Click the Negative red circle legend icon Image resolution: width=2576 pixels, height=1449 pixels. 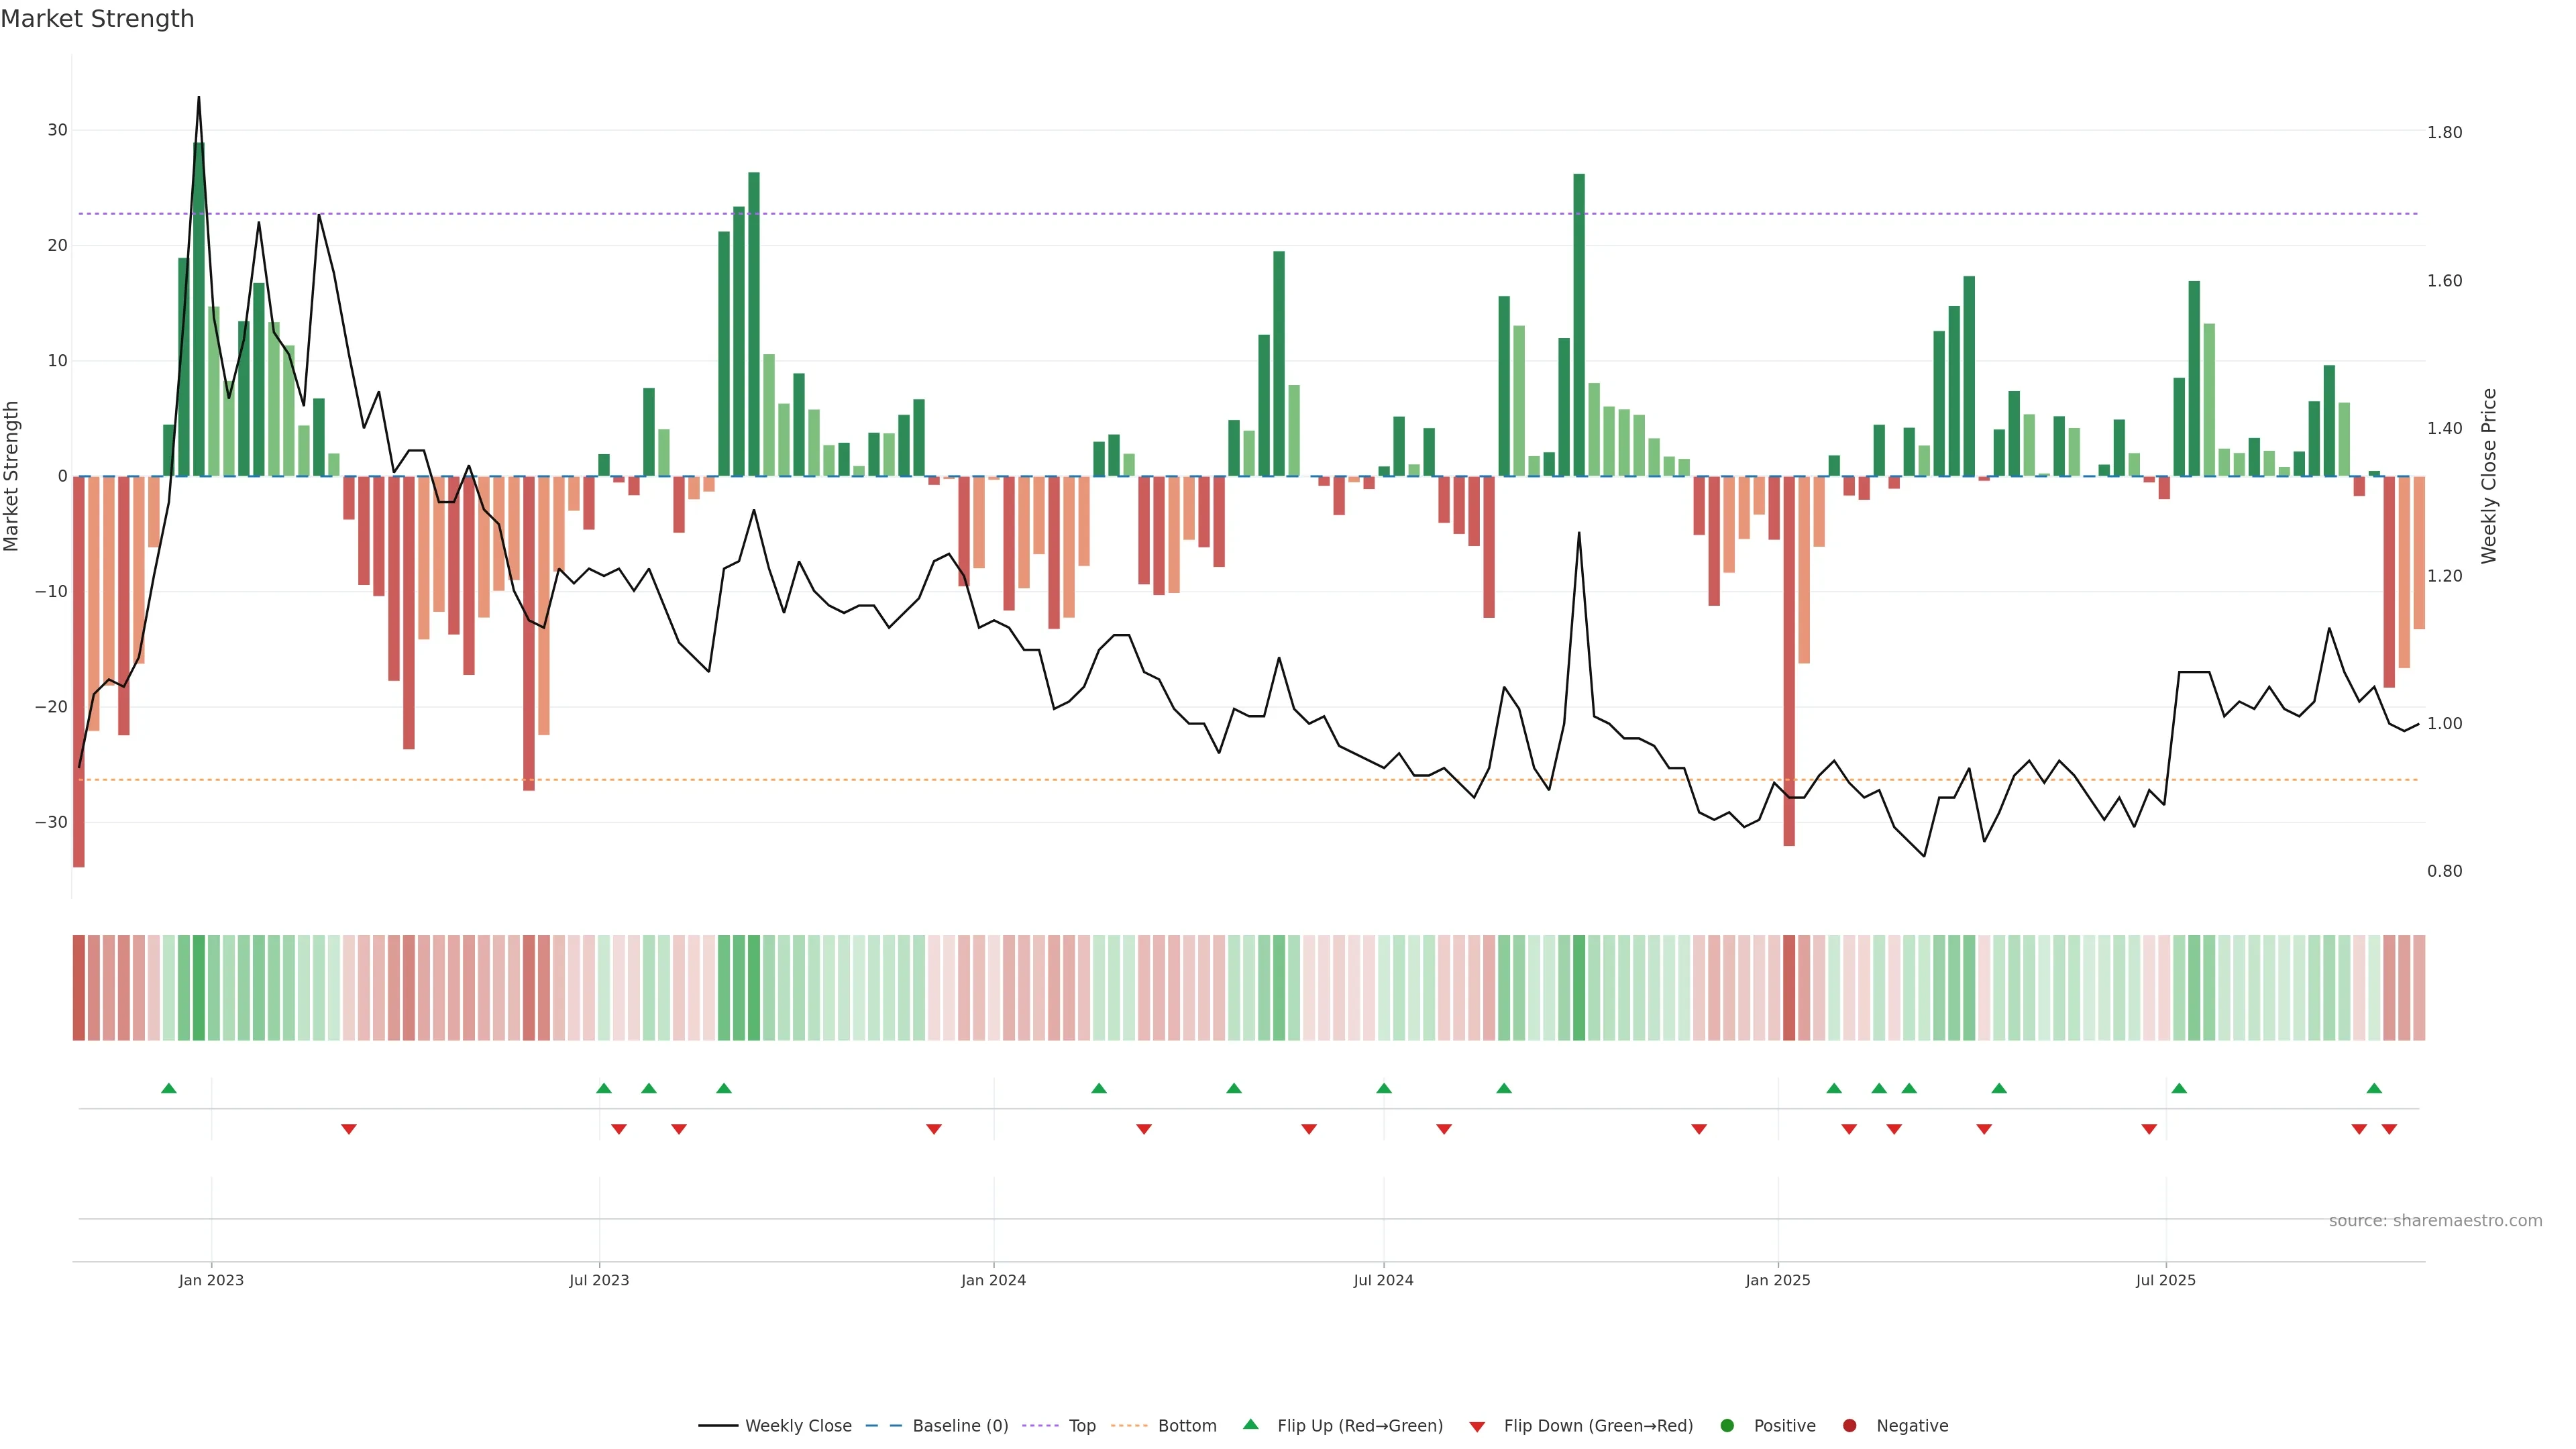(x=1849, y=1425)
